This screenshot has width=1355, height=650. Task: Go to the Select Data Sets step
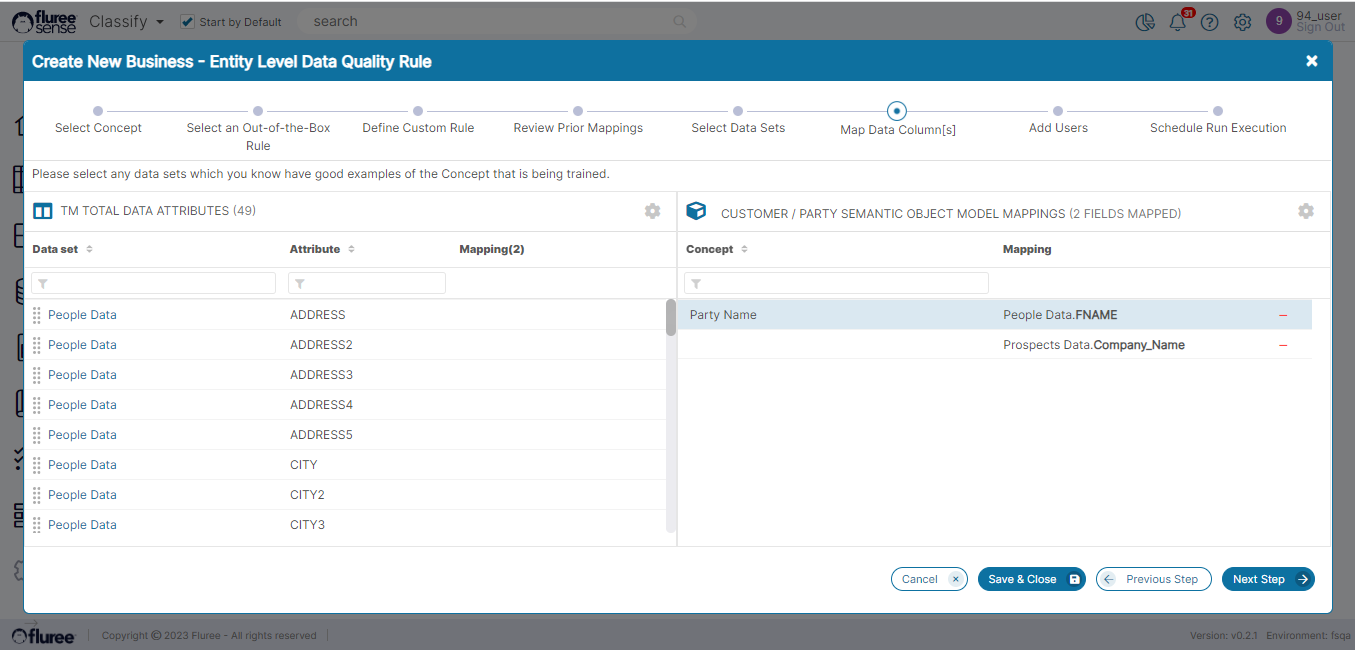click(737, 111)
